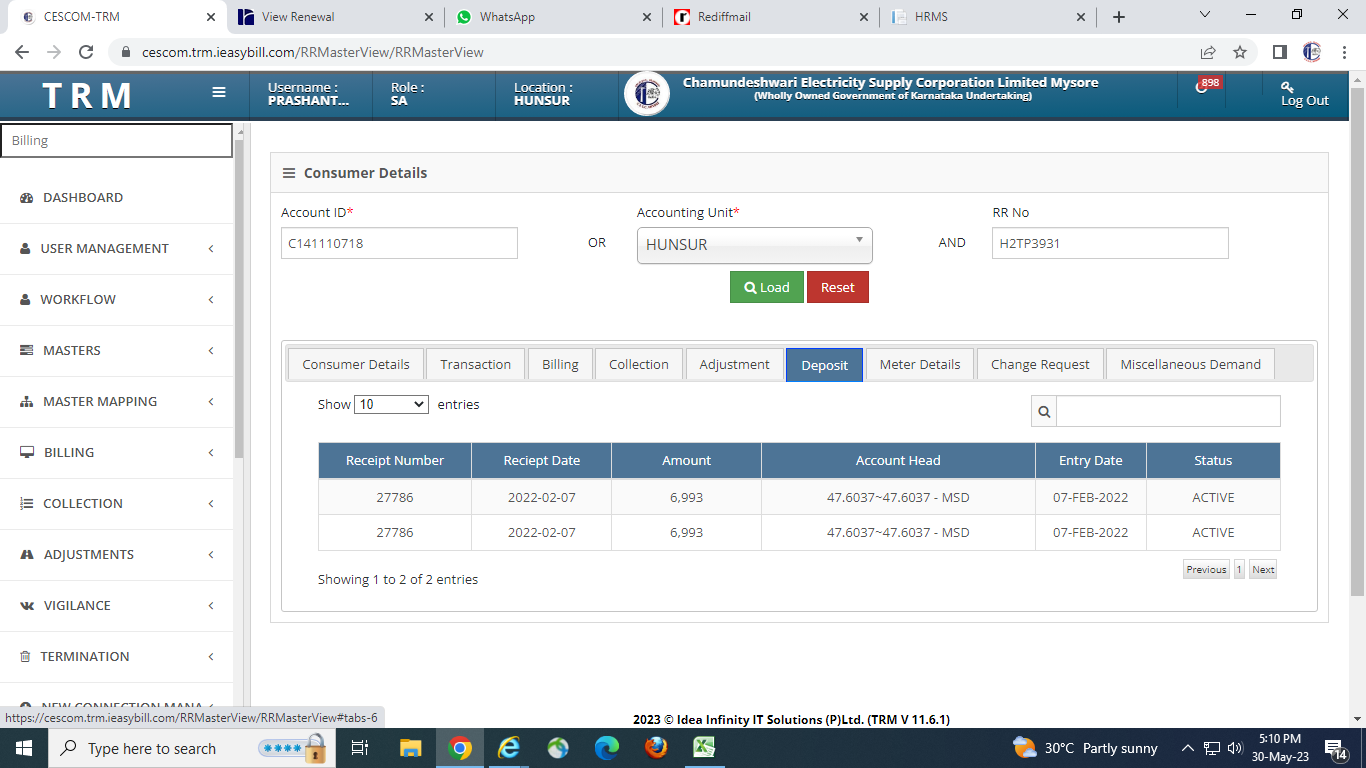Image resolution: width=1366 pixels, height=768 pixels.
Task: Click the Master Mapping sitemap icon
Action: click(x=27, y=402)
